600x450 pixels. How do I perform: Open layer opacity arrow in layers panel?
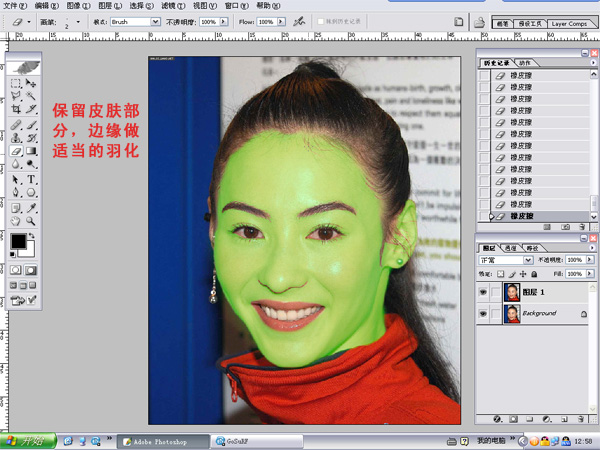click(590, 260)
